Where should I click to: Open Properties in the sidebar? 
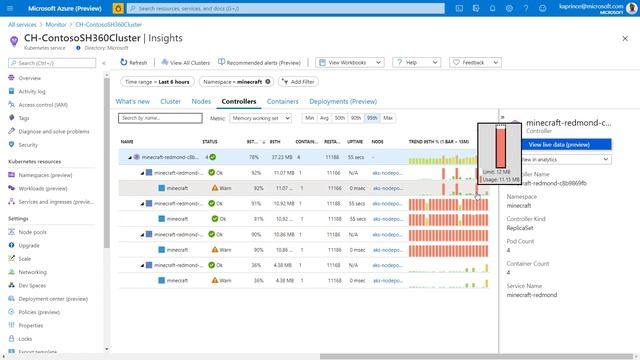(x=31, y=326)
